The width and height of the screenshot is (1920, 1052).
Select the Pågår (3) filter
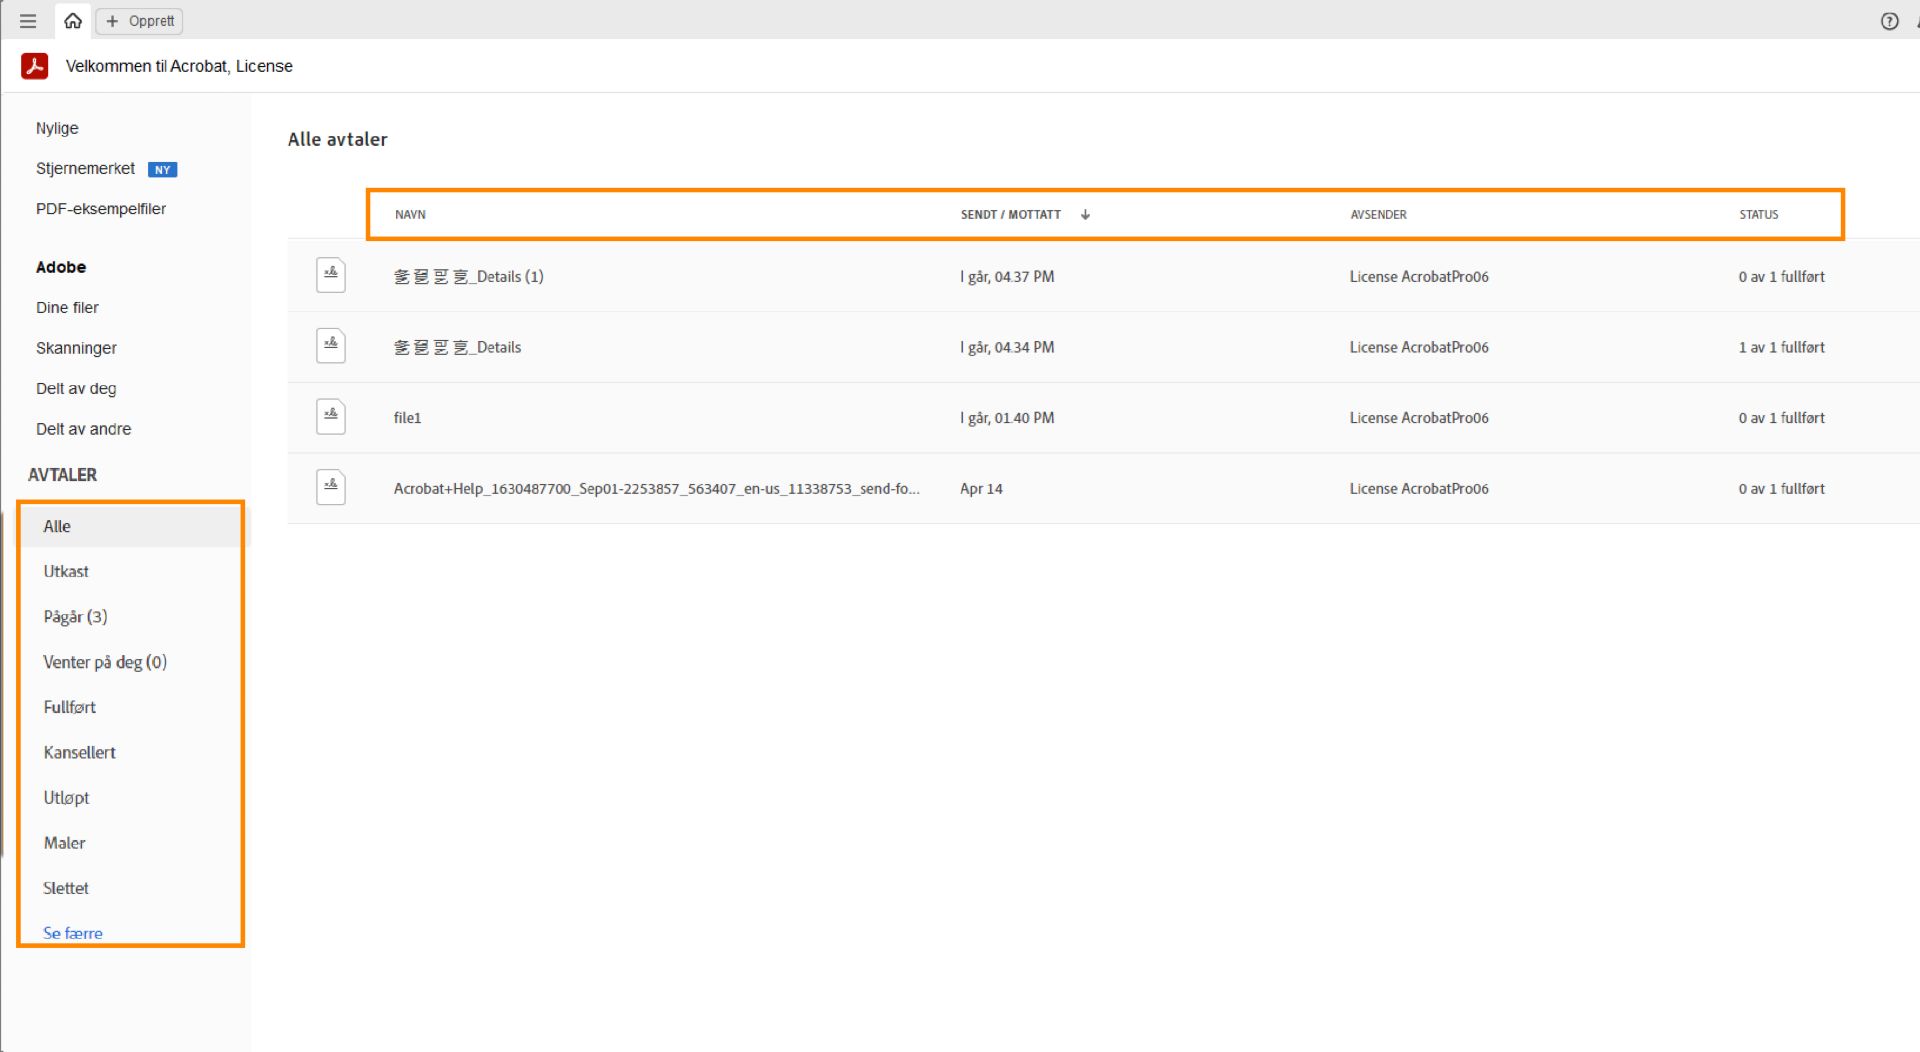click(x=75, y=617)
